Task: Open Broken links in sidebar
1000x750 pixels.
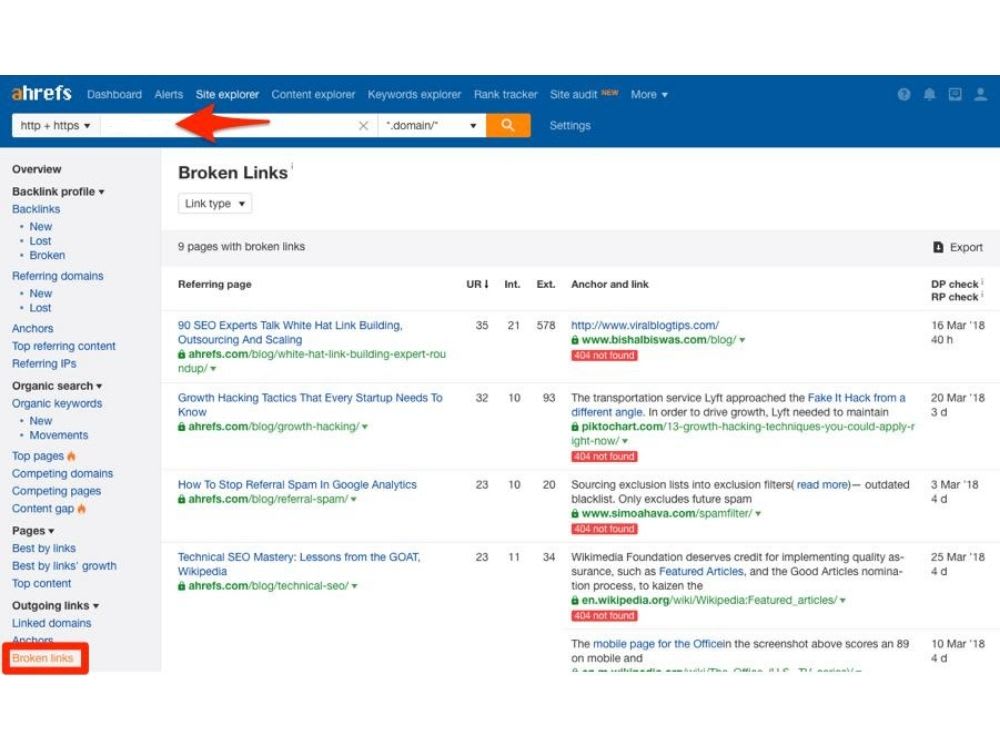Action: coord(43,658)
